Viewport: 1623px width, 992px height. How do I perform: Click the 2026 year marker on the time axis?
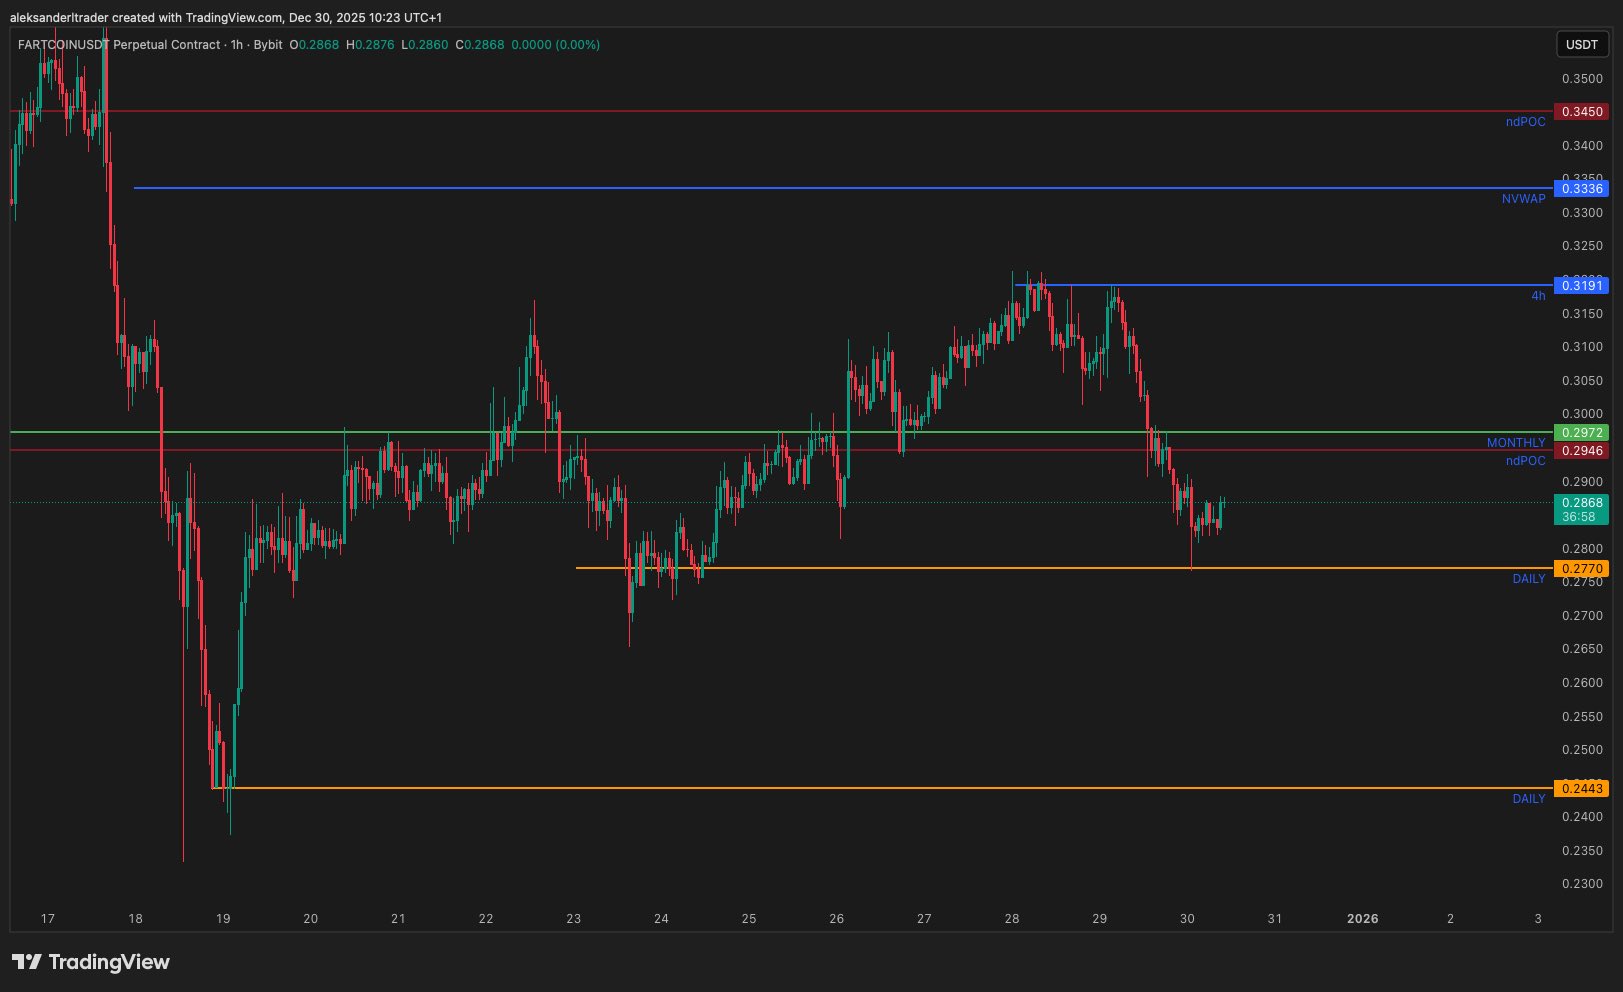tap(1362, 919)
